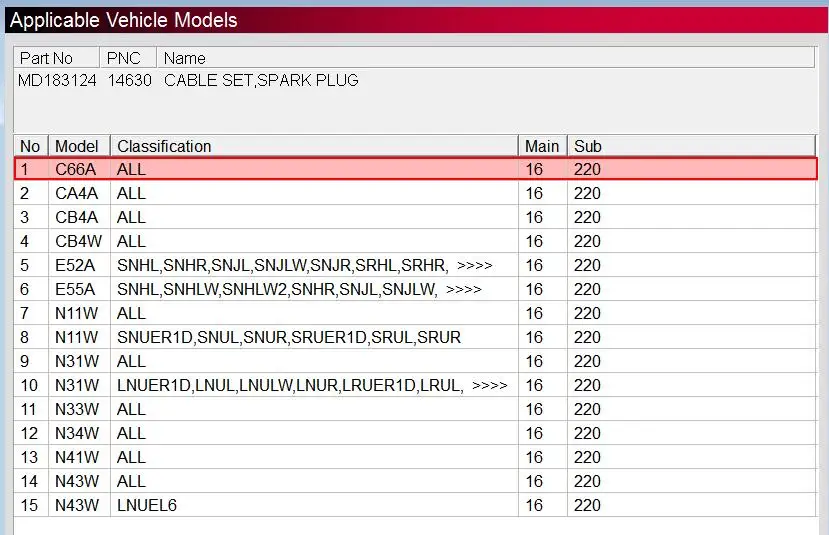Click classification LNUEL6 in row 15

point(147,505)
